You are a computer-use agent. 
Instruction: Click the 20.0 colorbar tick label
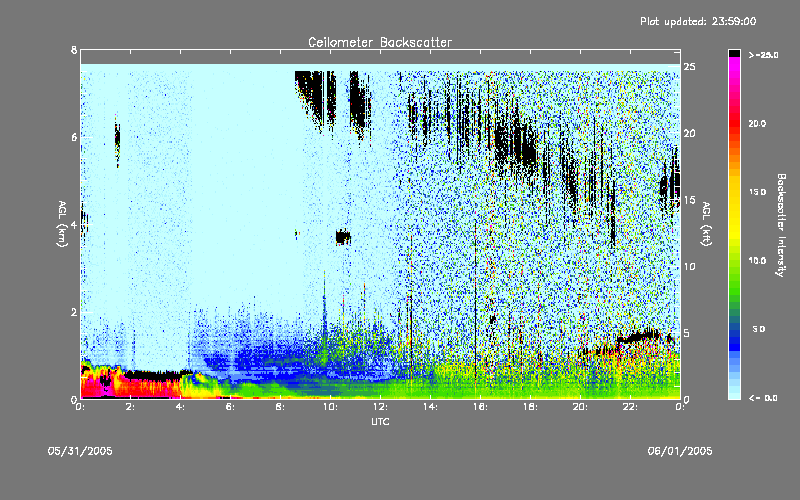pos(757,123)
